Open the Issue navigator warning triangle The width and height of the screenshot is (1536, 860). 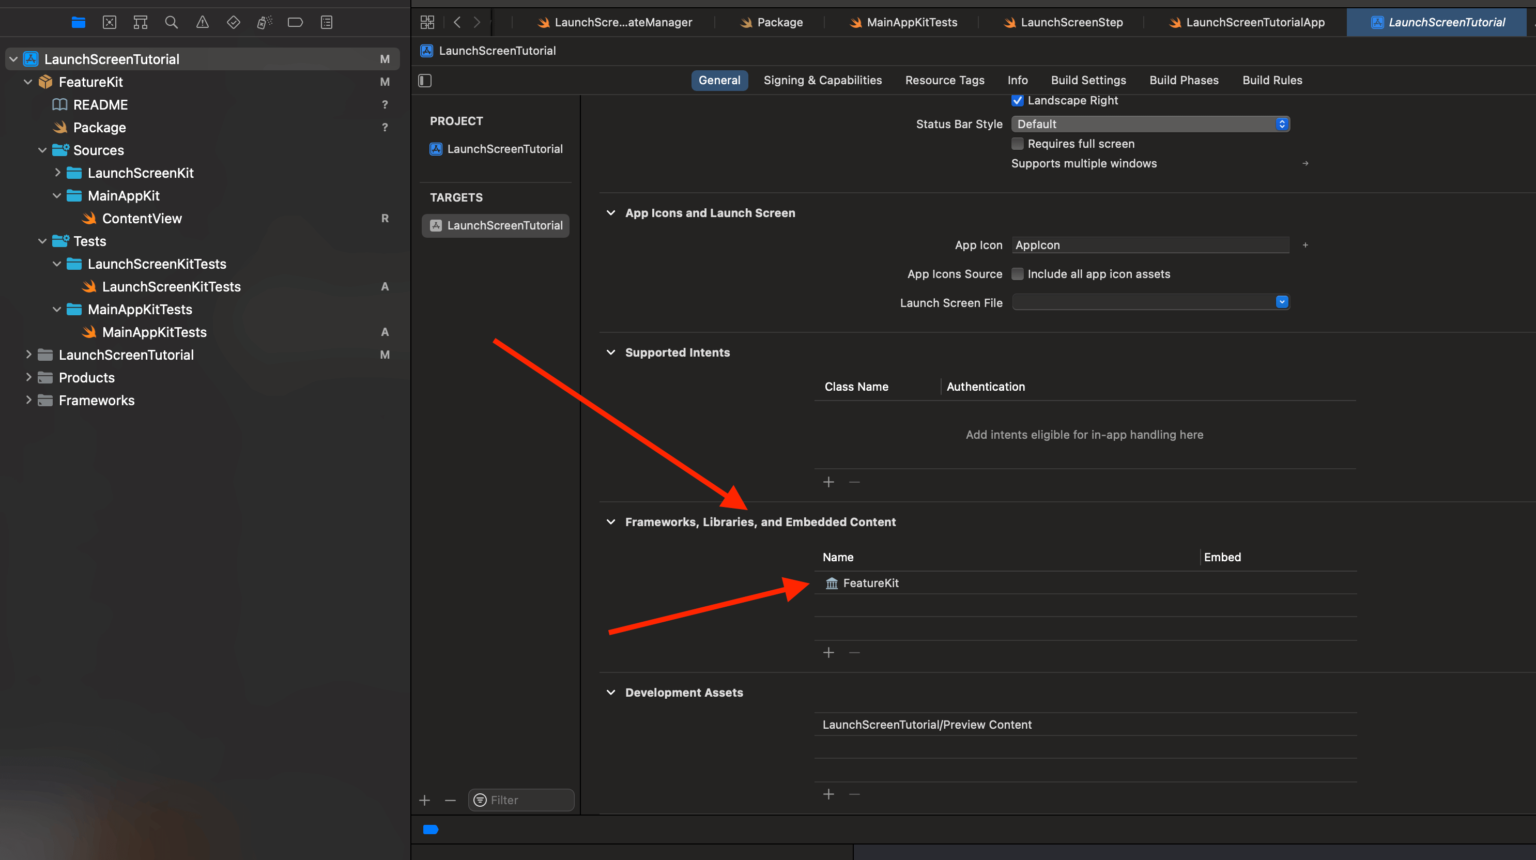point(202,21)
